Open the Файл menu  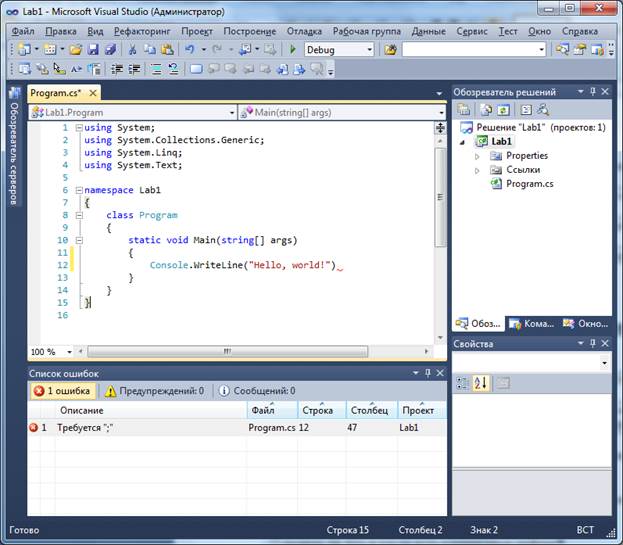point(23,31)
